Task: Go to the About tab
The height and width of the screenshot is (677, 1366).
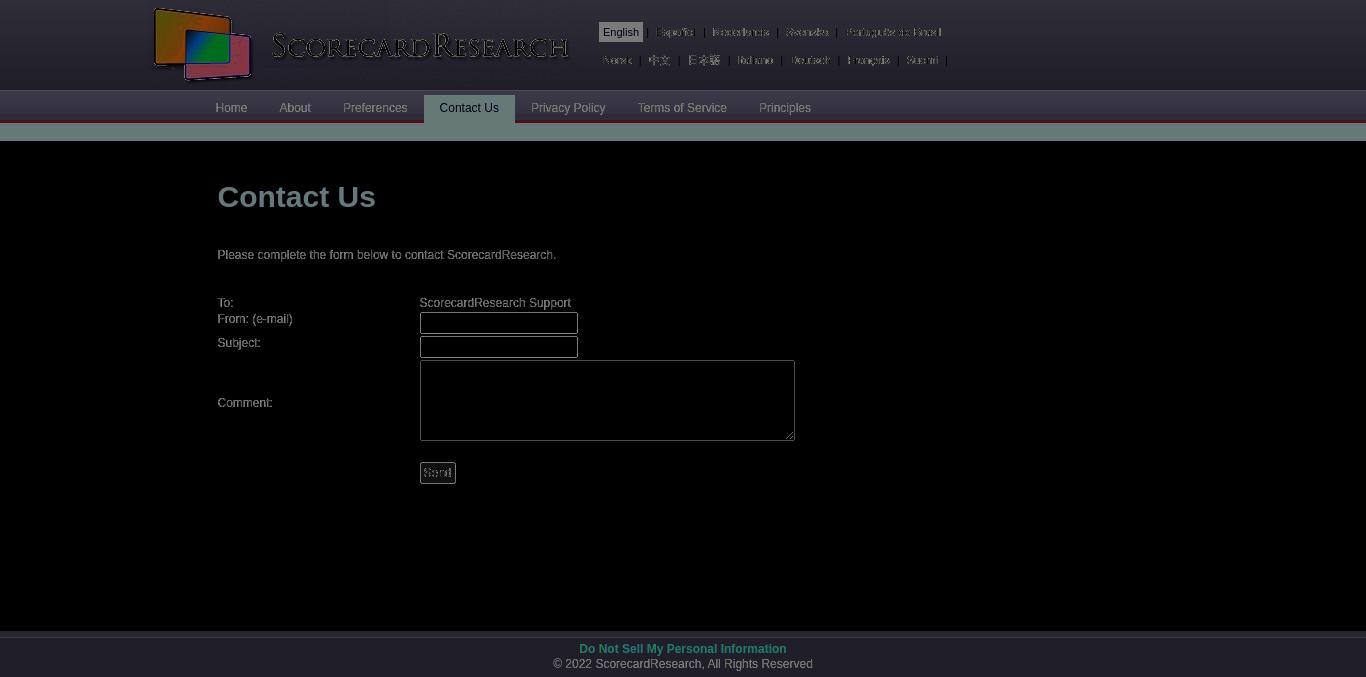Action: pos(295,108)
